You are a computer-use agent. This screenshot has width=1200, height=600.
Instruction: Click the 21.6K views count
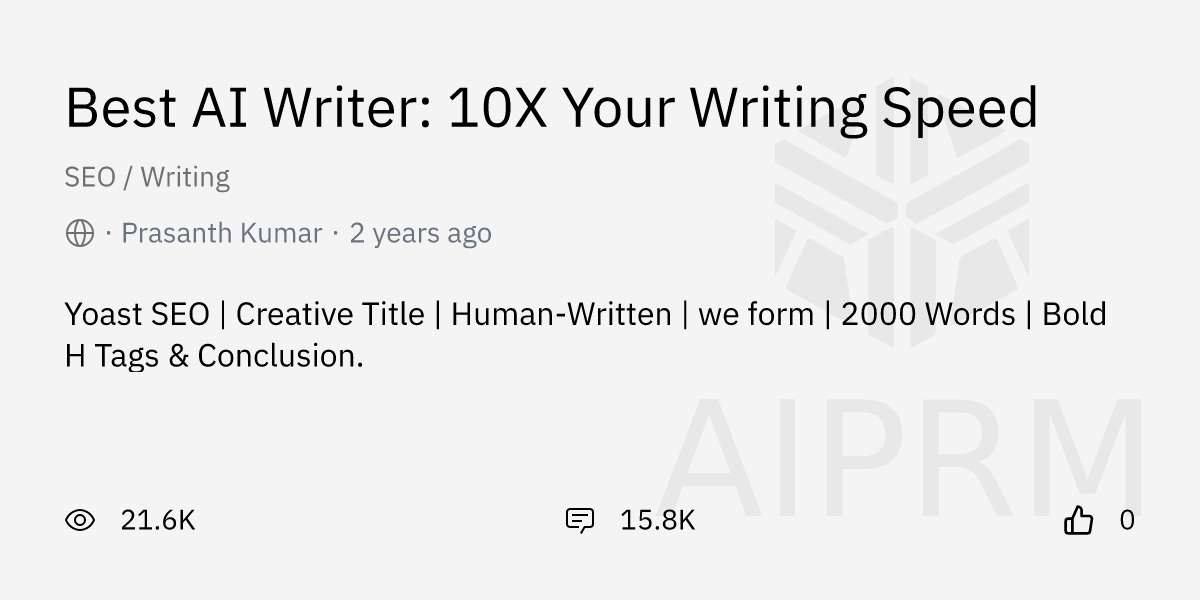[157, 520]
